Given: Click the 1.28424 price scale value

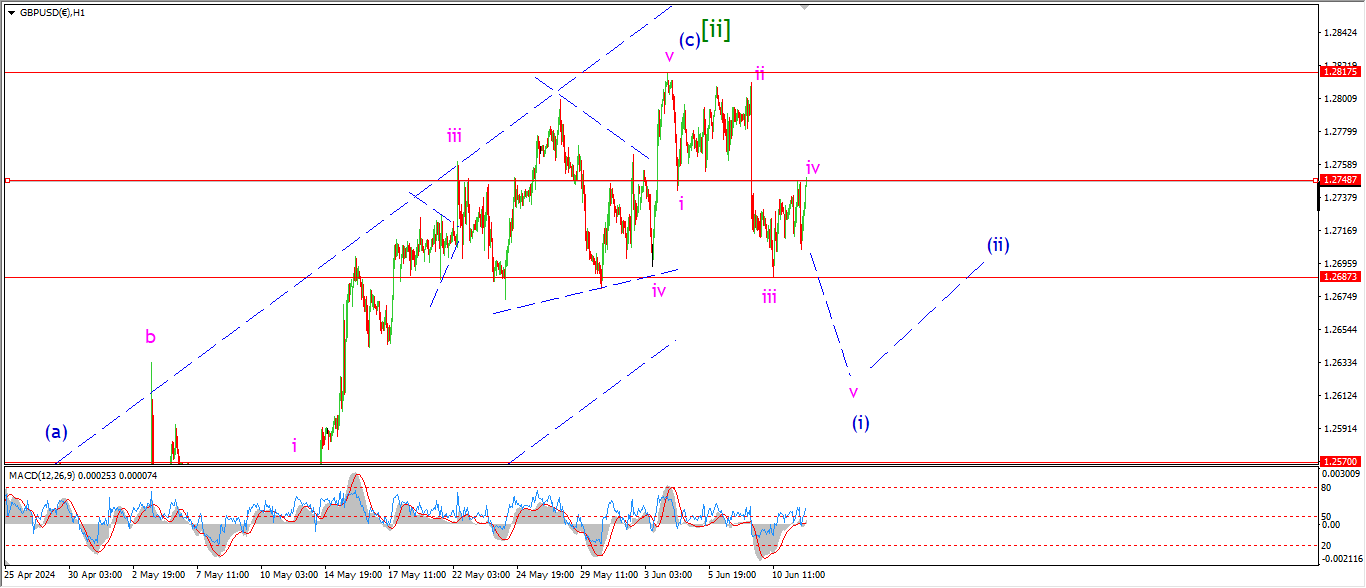Looking at the screenshot, I should point(1339,33).
